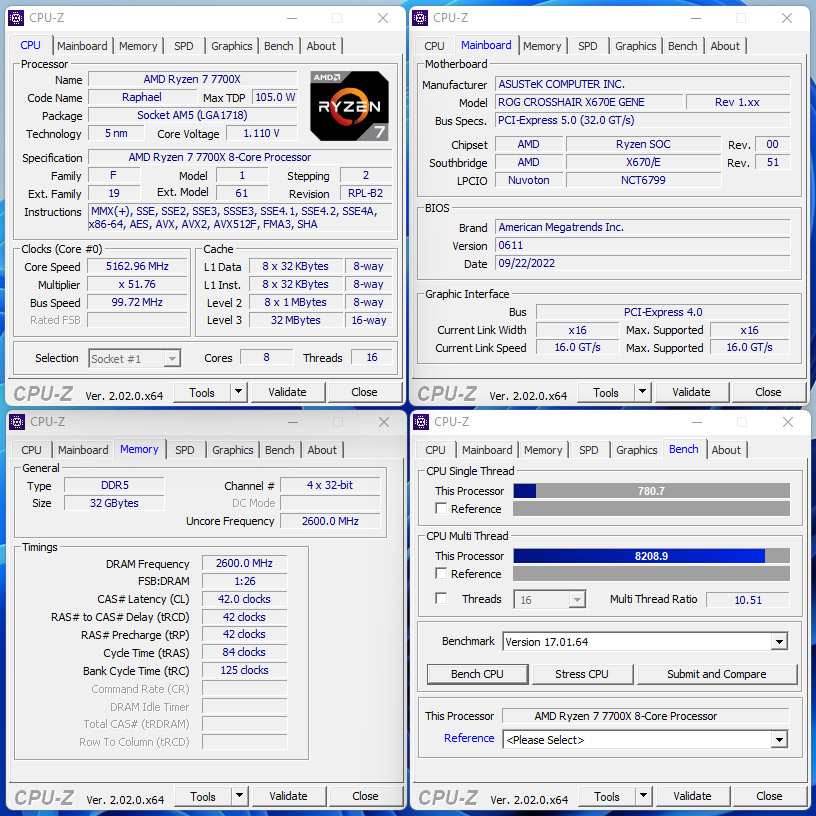Click the Model field ROG CROSSHAIR X670E GENE
The width and height of the screenshot is (816, 816).
(589, 102)
